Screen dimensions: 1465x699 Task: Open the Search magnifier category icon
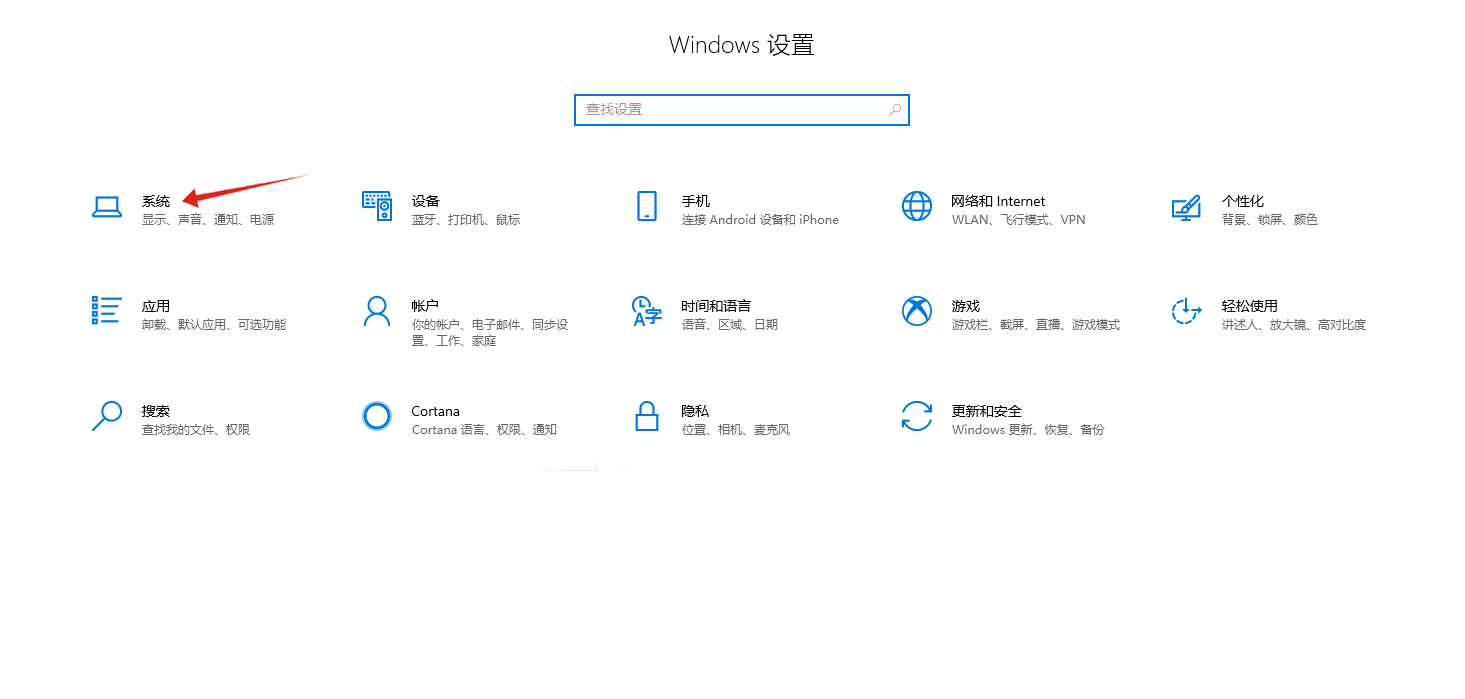[x=106, y=416]
